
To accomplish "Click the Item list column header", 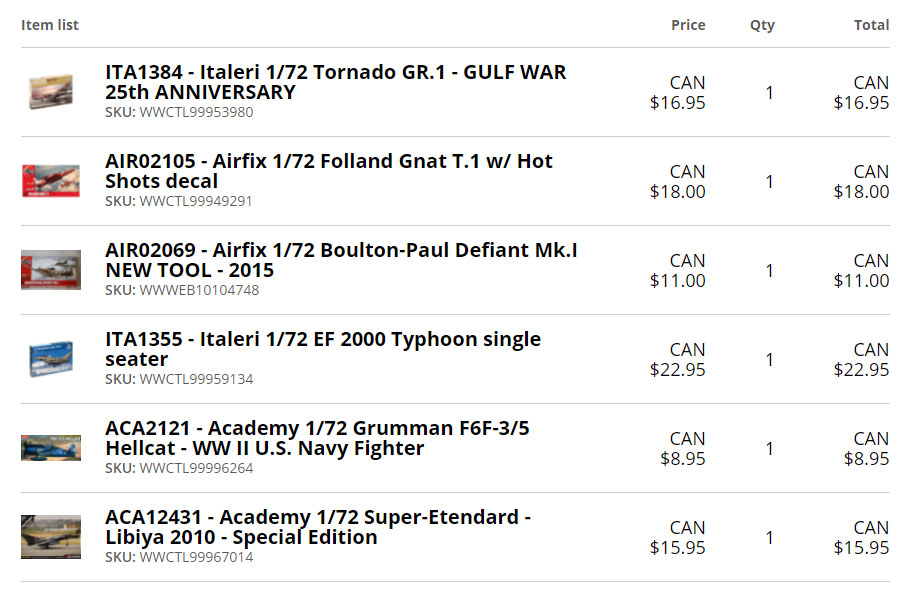I will pyautogui.click(x=50, y=25).
